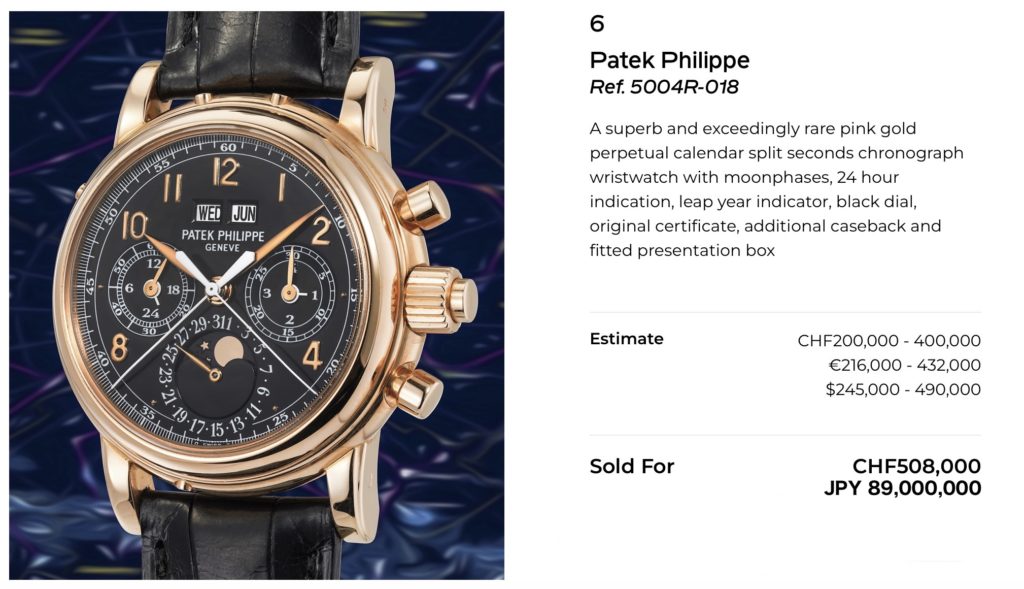
Task: Click the Estimate label
Action: pyautogui.click(x=626, y=339)
